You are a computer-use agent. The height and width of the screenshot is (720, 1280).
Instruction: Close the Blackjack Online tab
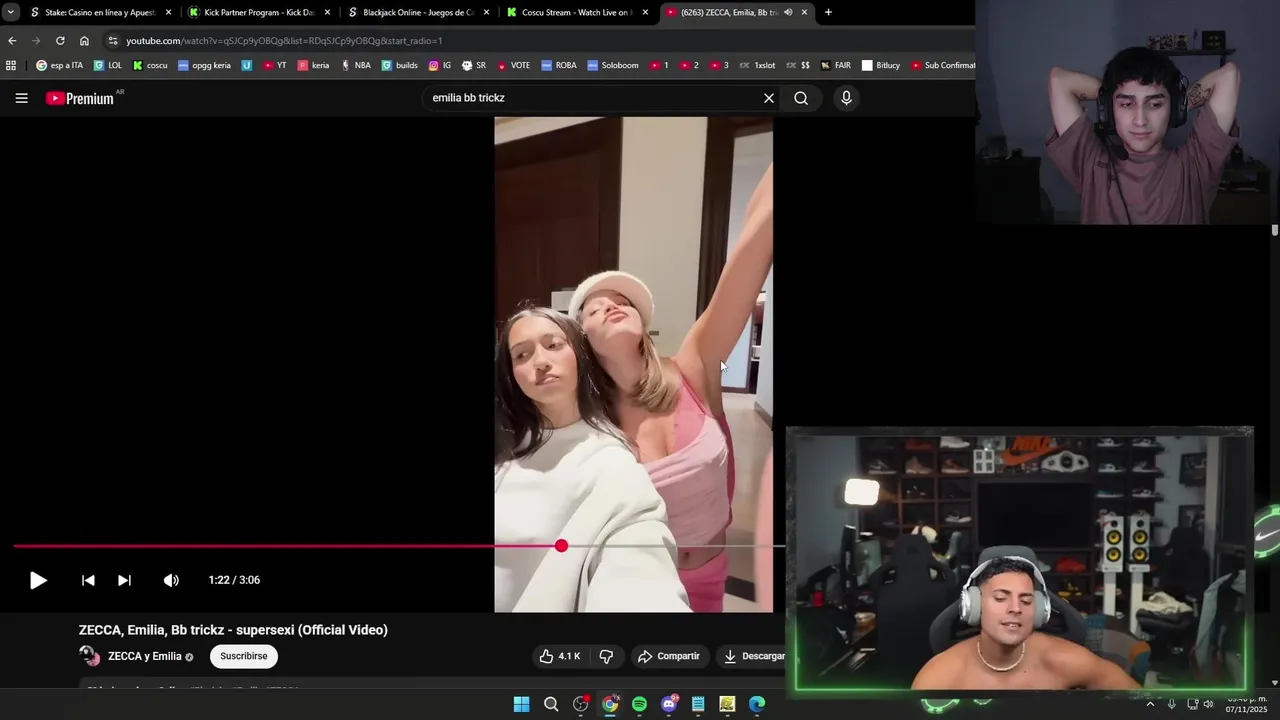(x=486, y=12)
